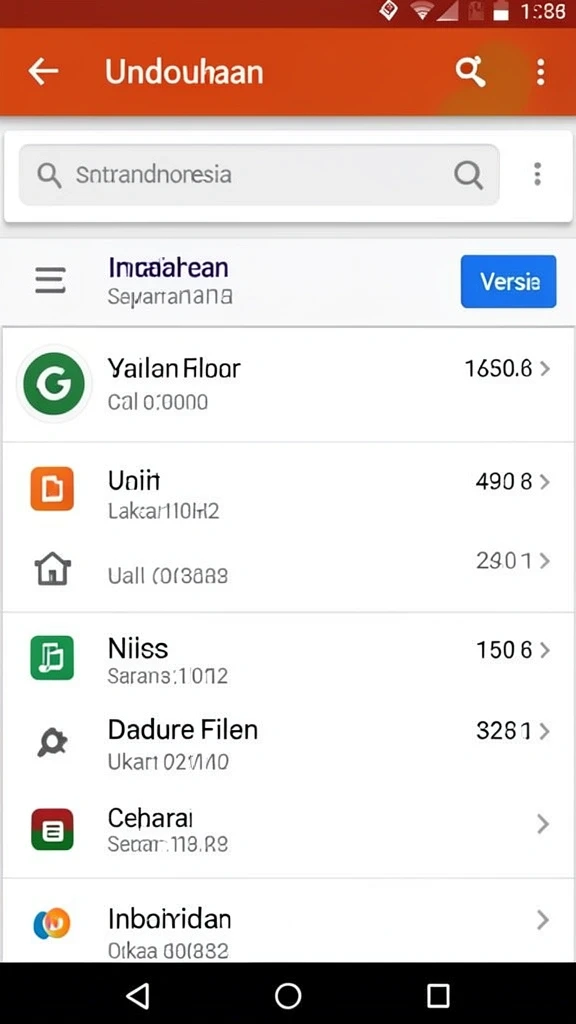Select the Dadure Filen list entry

point(288,743)
